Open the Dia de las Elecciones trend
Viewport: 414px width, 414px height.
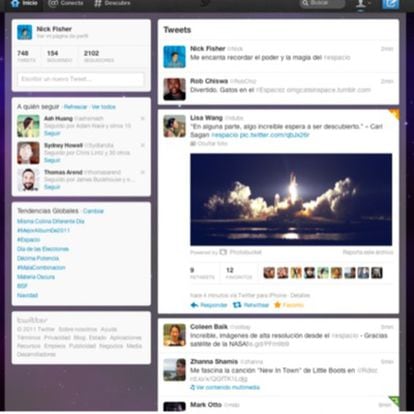coord(43,249)
